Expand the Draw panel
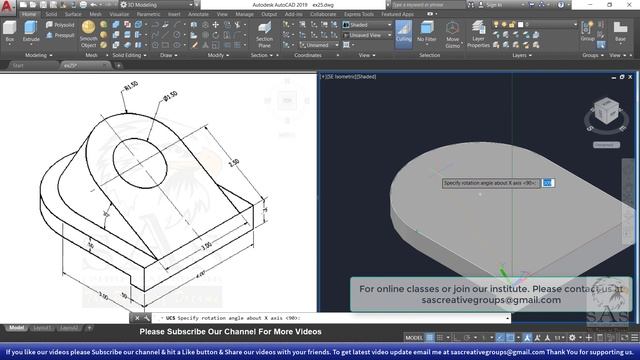Screen dimensions: 640x360 click(x=169, y=55)
